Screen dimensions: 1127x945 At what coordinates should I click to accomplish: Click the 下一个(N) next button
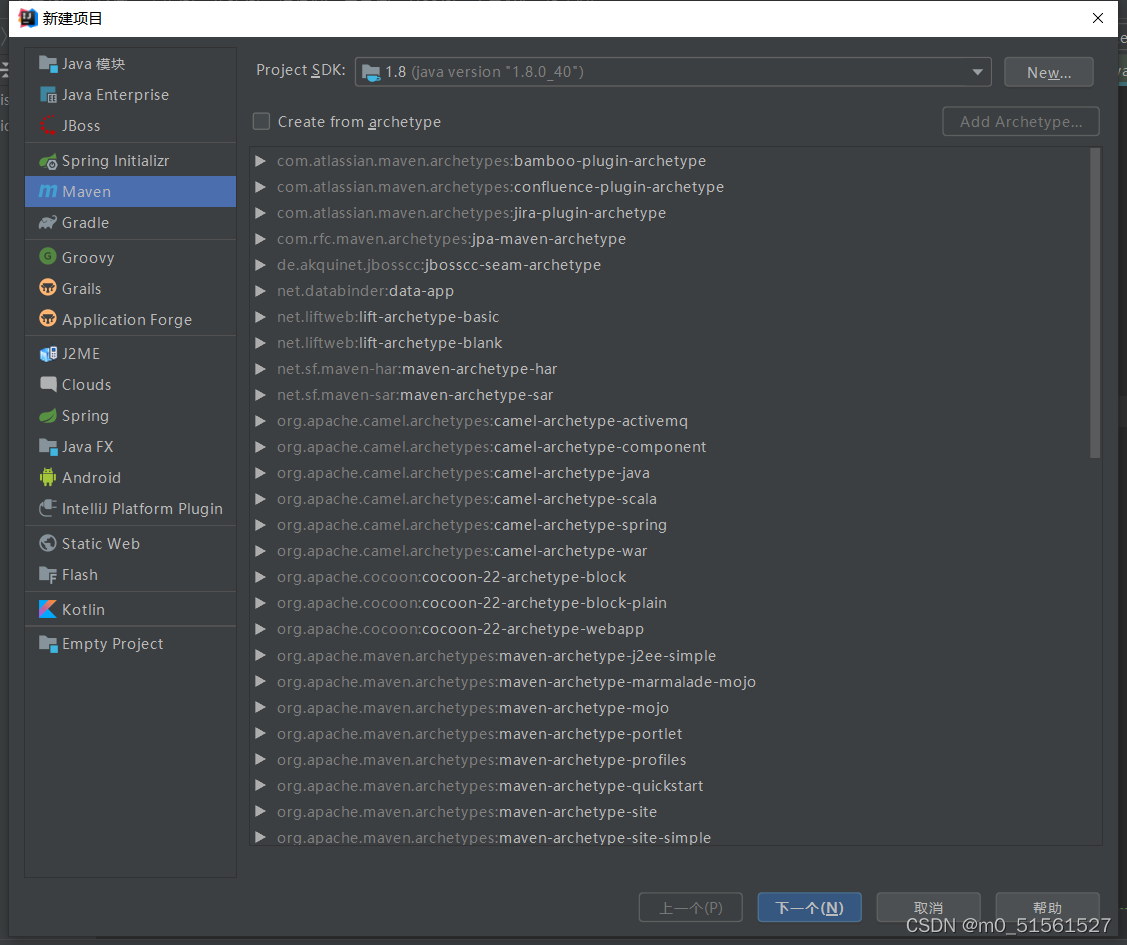[x=809, y=908]
